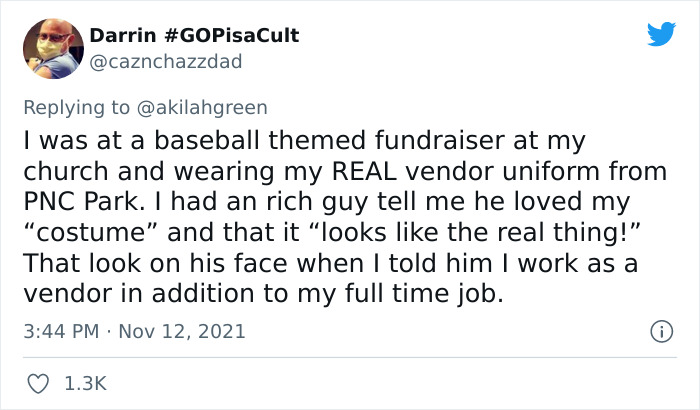This screenshot has height=410, width=700.
Task: Click the Twitter bird logo
Action: (x=661, y=35)
